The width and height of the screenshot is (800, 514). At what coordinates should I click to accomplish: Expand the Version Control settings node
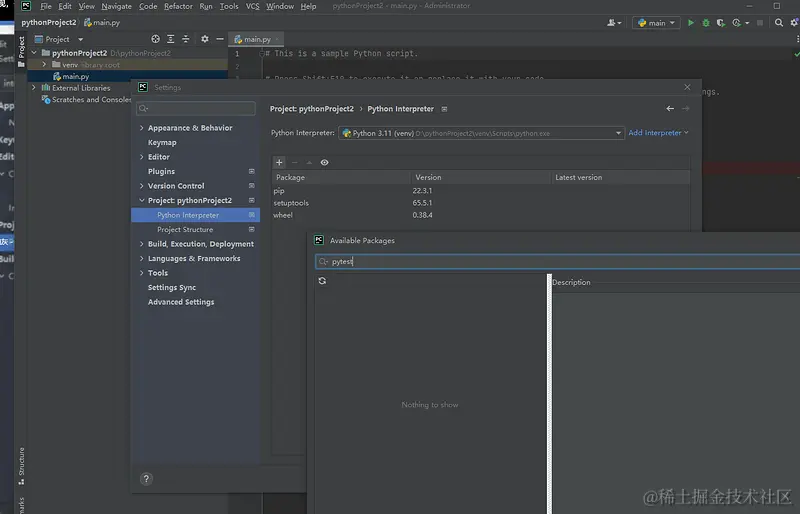pos(141,186)
